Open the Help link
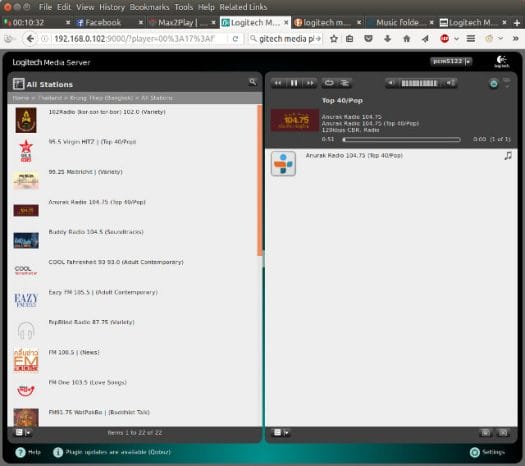 [28, 452]
